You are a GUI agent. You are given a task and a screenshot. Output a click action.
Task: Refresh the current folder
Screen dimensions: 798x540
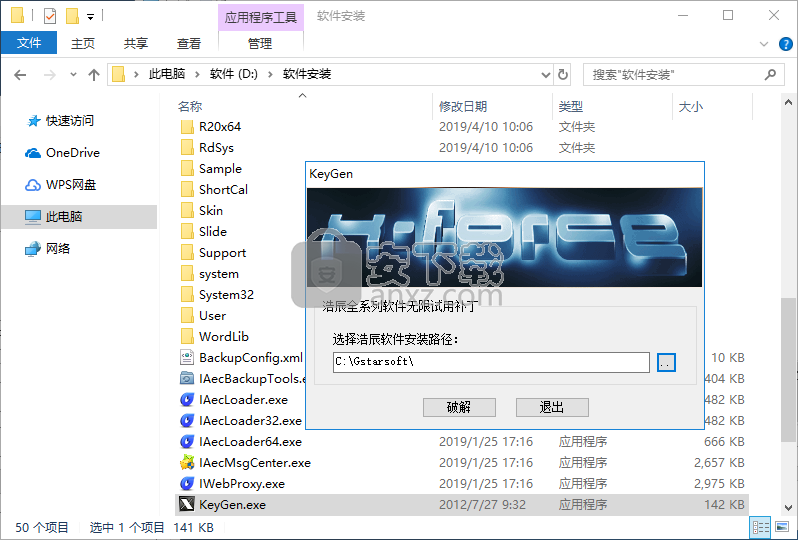[562, 74]
